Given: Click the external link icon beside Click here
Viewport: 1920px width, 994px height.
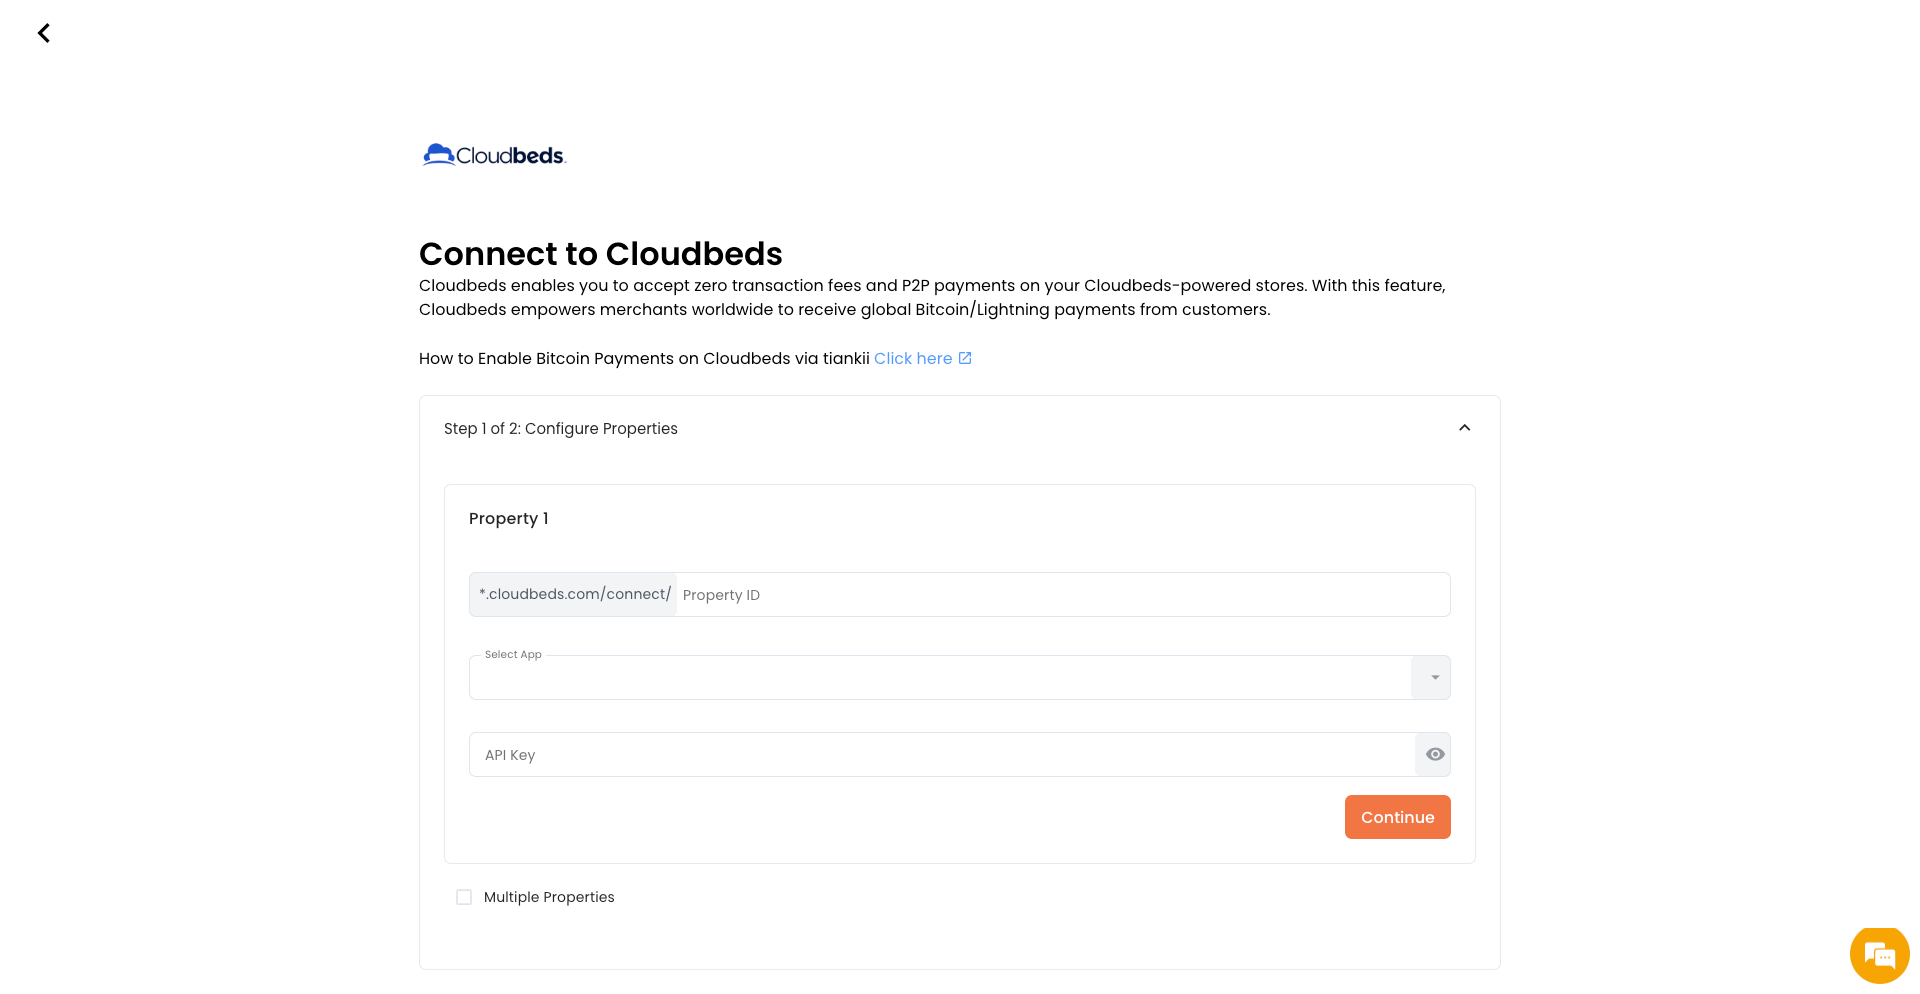Looking at the screenshot, I should coord(965,358).
